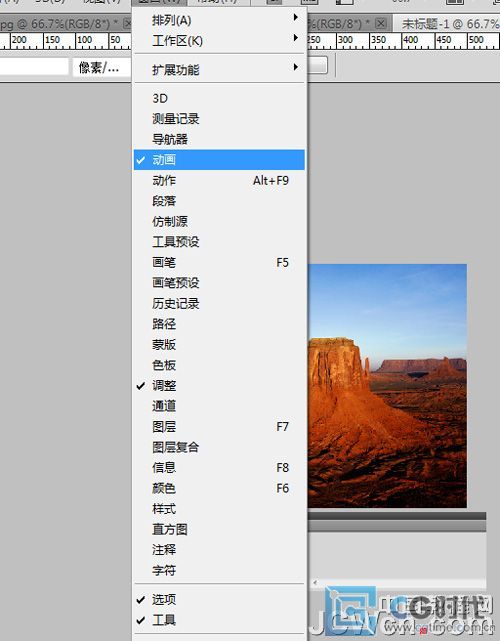Viewport: 500px width, 641px height.
Task: Select 仿制源 from the menu
Action: click(219, 222)
